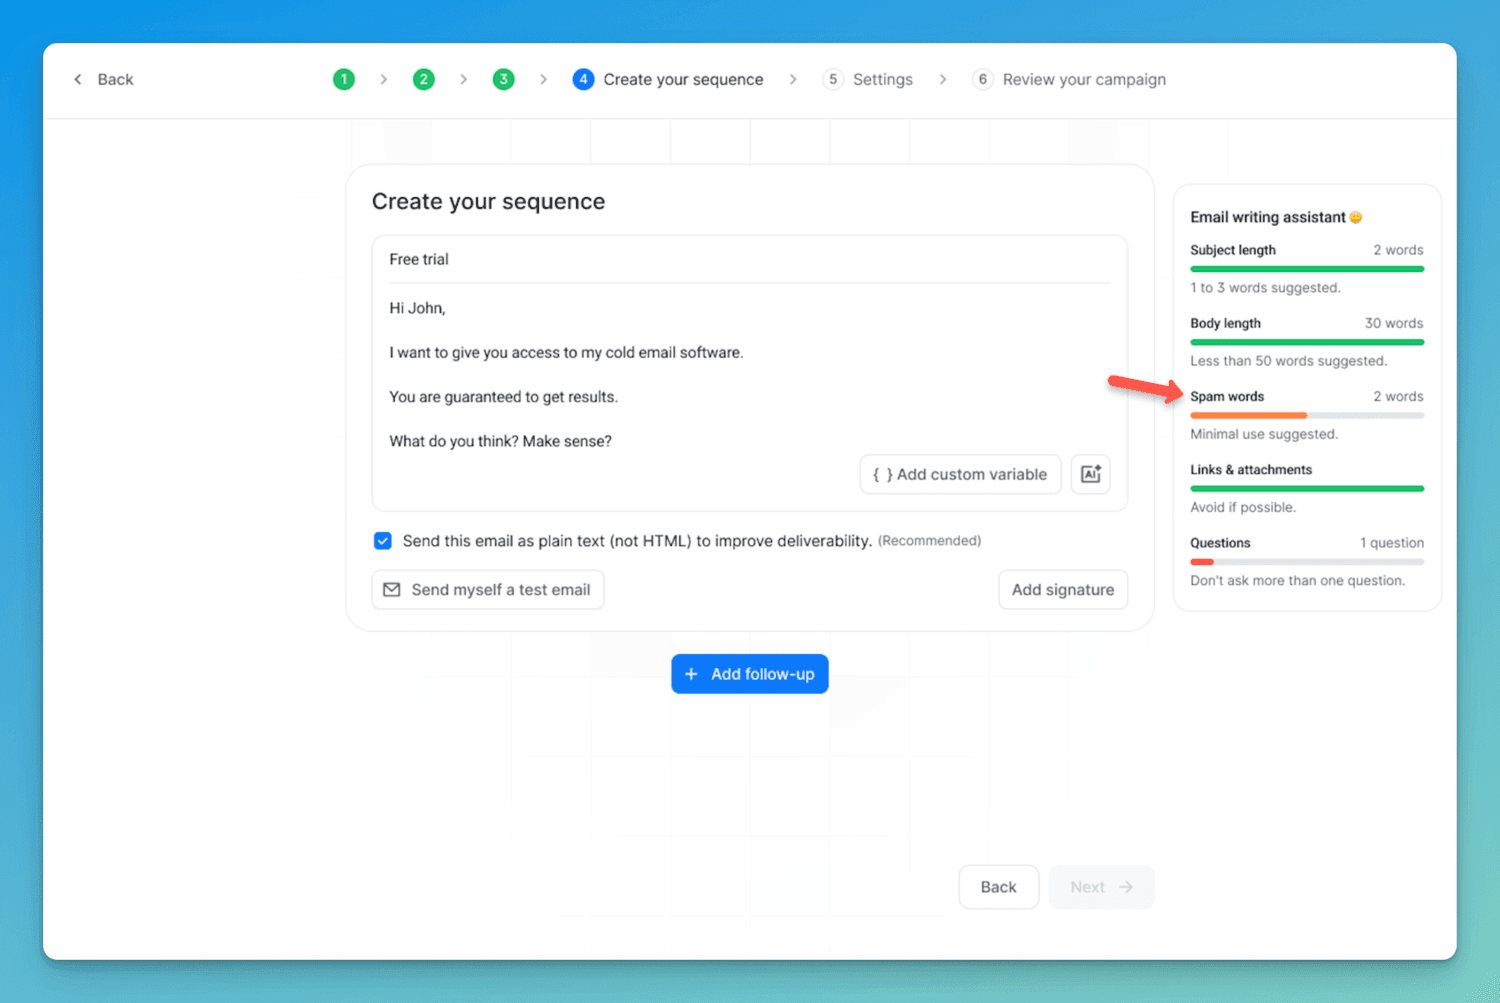
Task: Click the '(Recommended)' note
Action: (x=929, y=541)
